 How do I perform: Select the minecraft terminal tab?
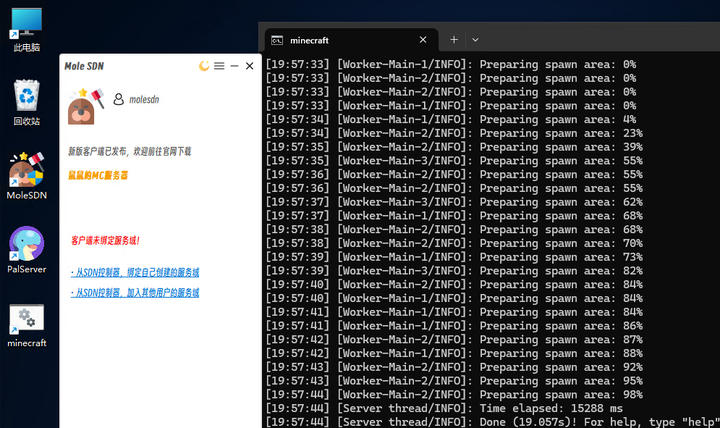coord(351,40)
